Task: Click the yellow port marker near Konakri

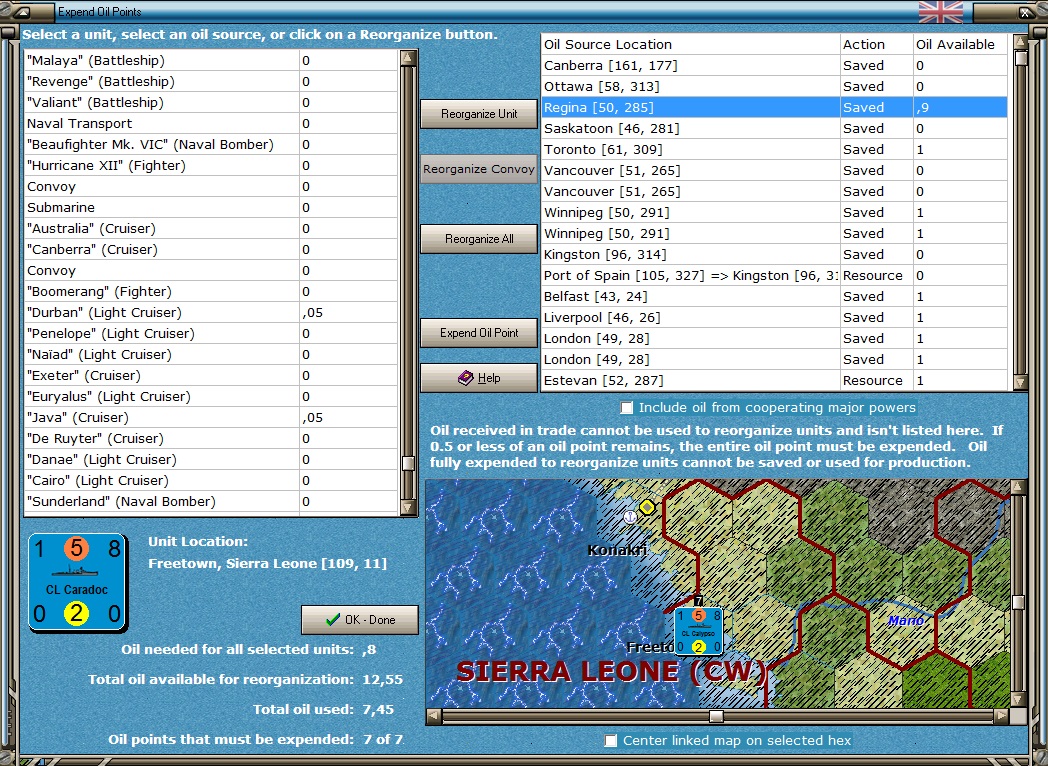Action: [x=646, y=507]
